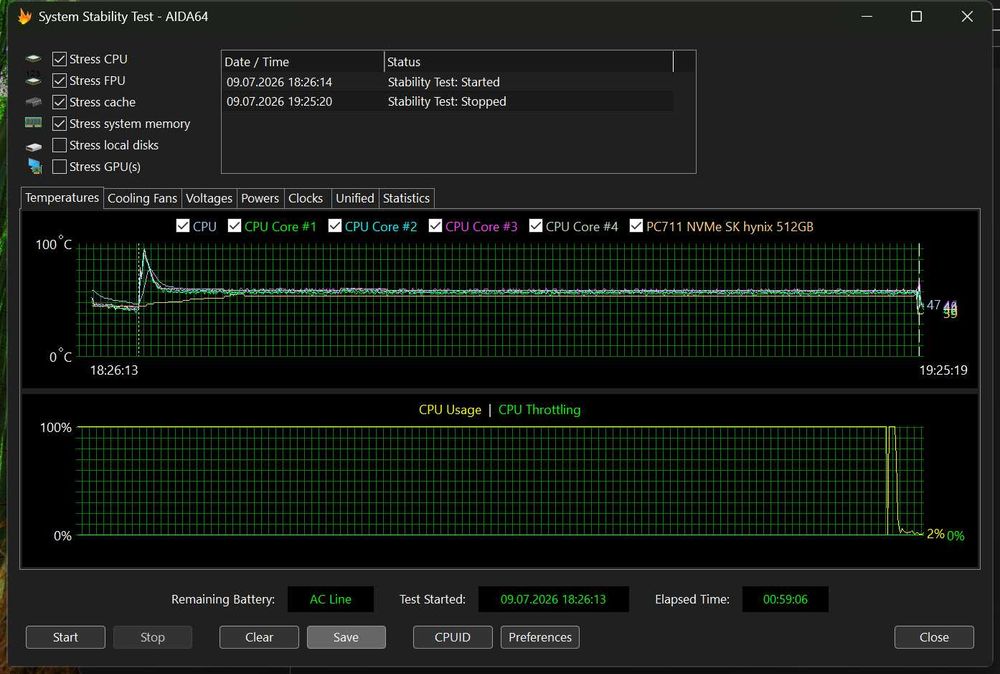Click the RAM module icon beside Stress system memory

coord(33,122)
